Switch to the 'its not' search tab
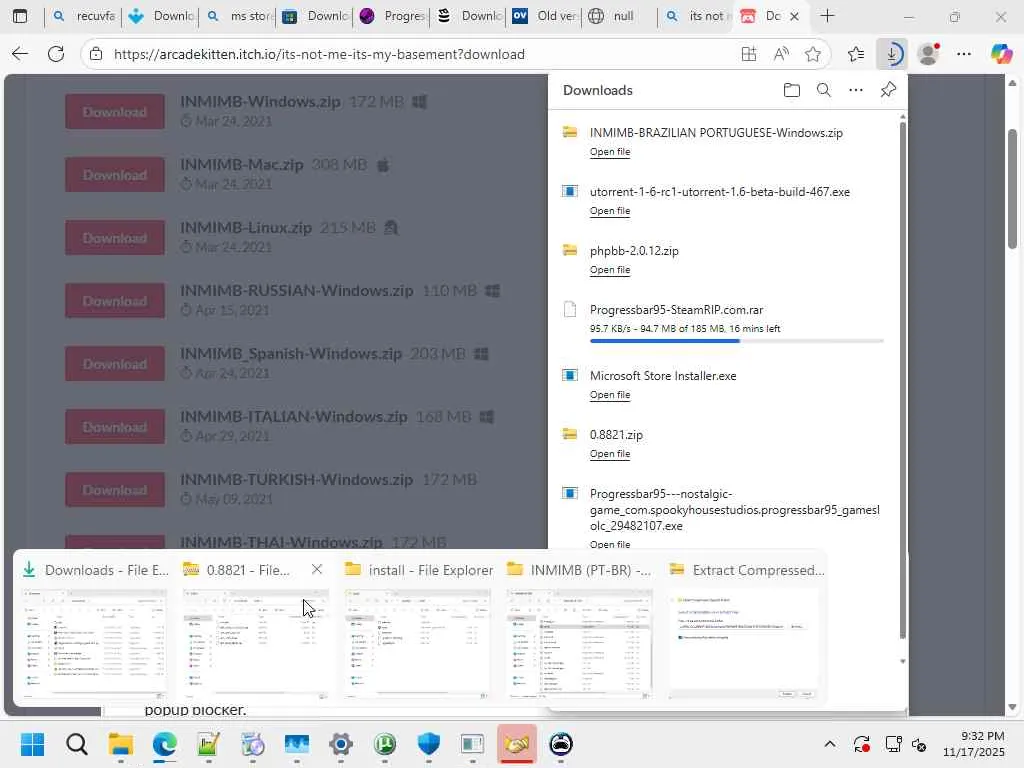Screen dimensions: 1024x768 (x=697, y=16)
